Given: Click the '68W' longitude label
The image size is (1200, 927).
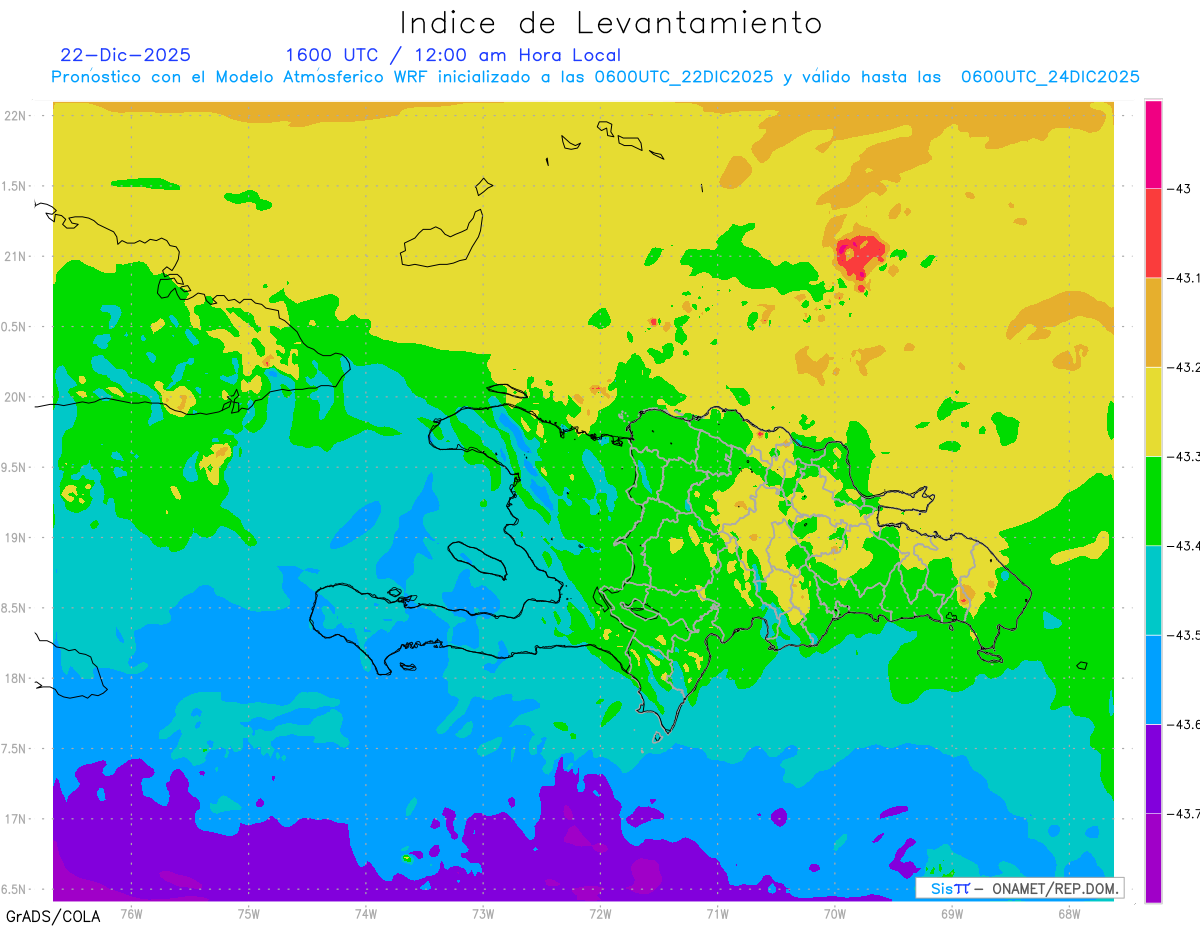Looking at the screenshot, I should click(1069, 913).
